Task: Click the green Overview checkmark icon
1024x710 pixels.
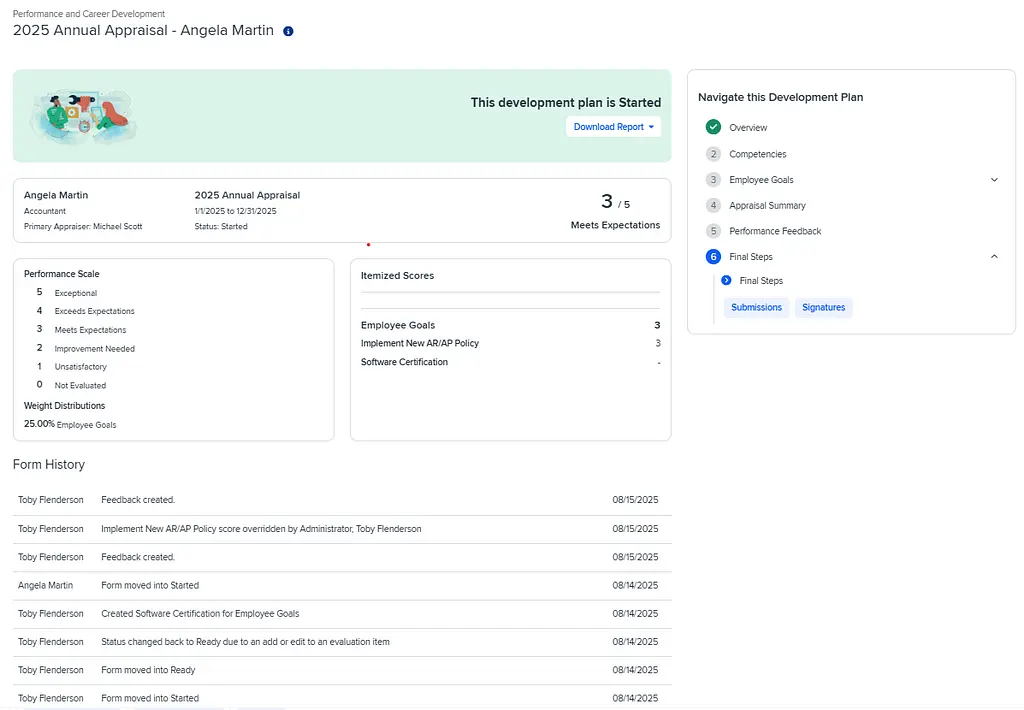Action: click(x=713, y=127)
